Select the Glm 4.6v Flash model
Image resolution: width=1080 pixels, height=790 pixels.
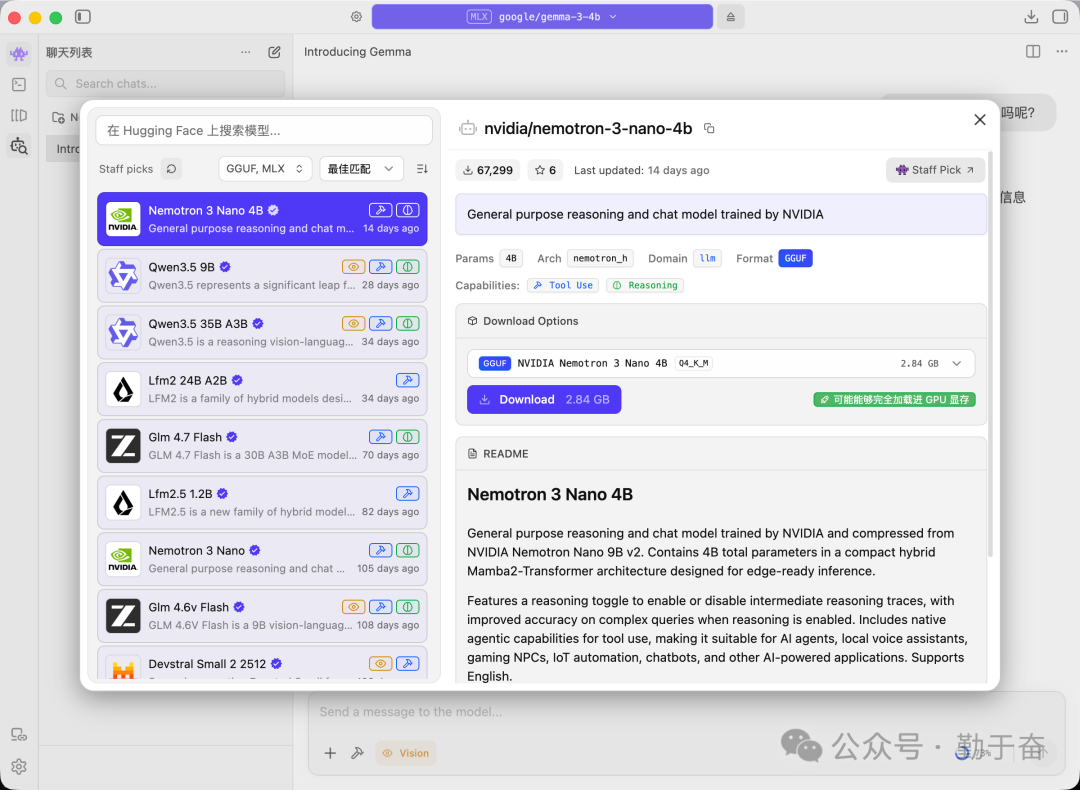point(262,616)
